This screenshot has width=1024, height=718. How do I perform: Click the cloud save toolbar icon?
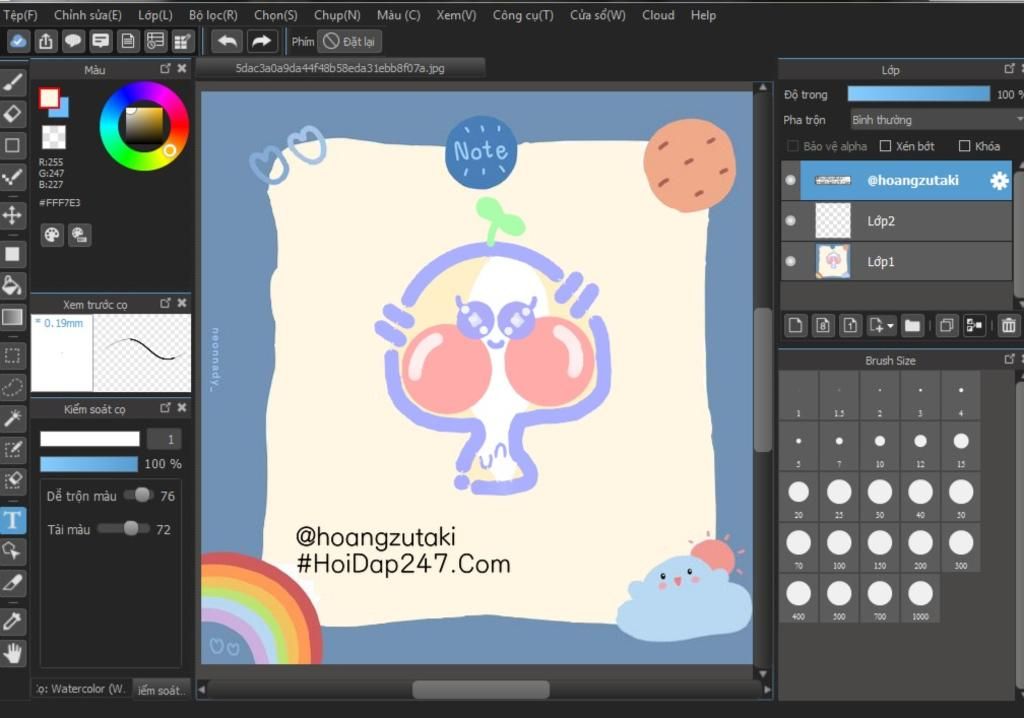pyautogui.click(x=18, y=41)
